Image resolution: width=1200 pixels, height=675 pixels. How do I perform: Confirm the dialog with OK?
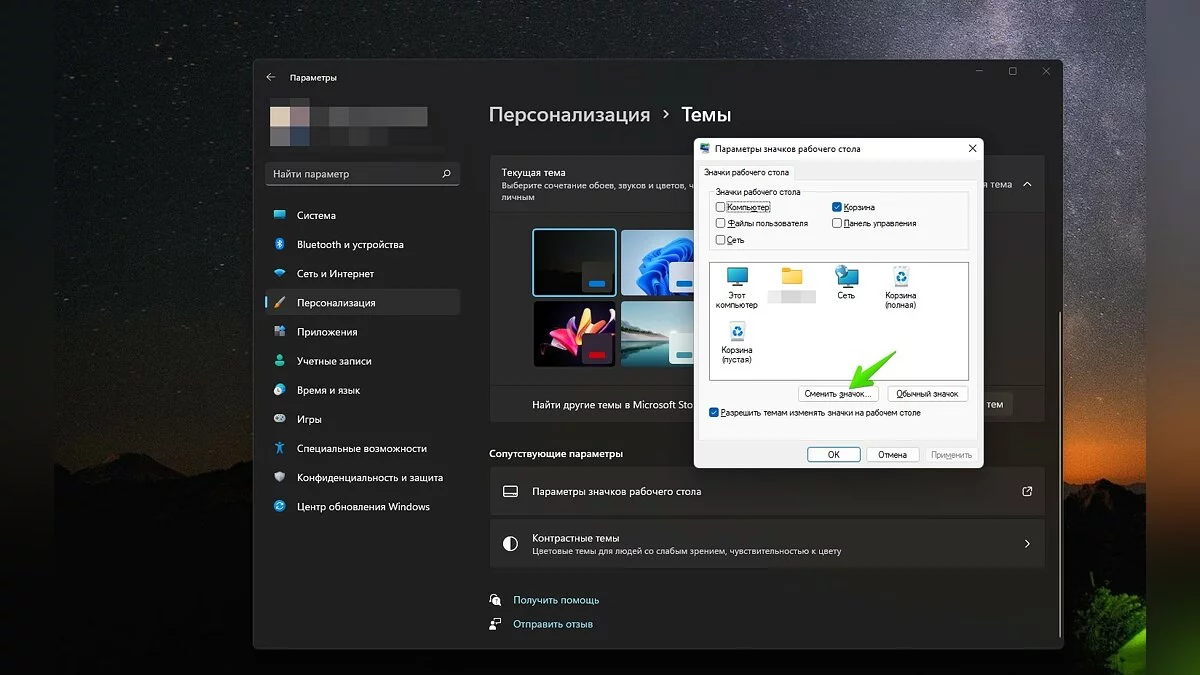[x=834, y=454]
